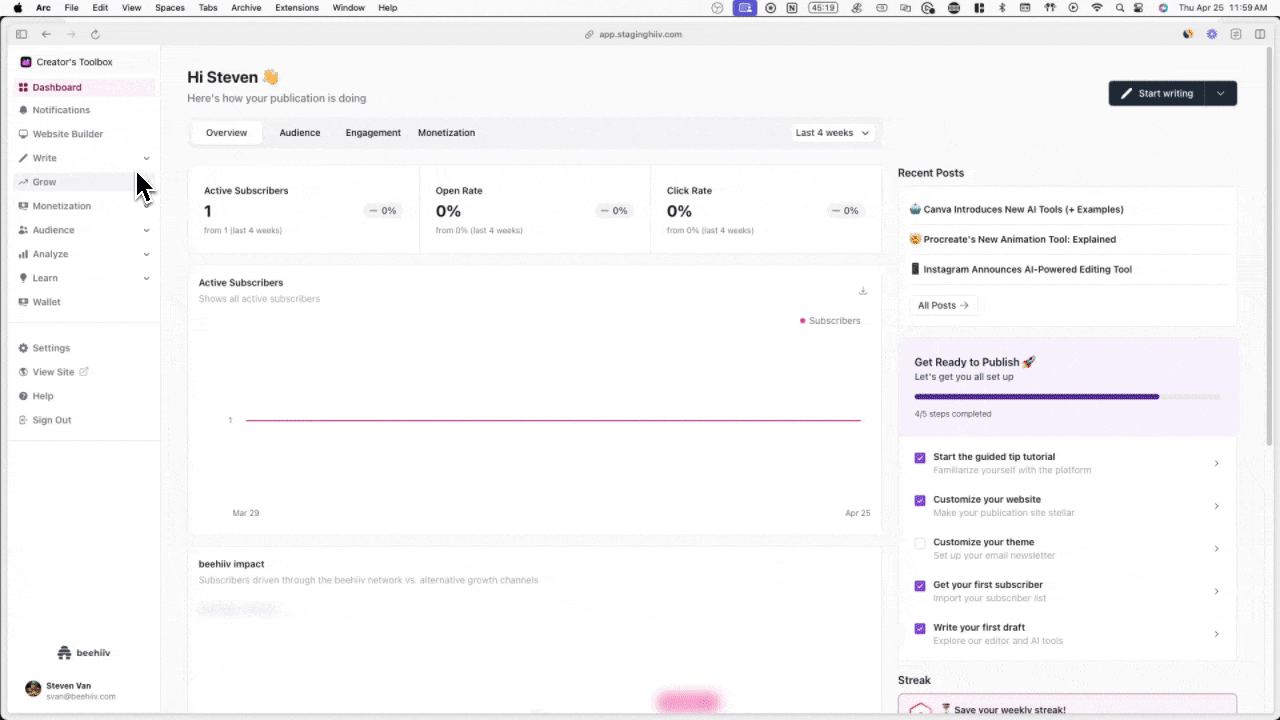The width and height of the screenshot is (1280, 720).
Task: Open Instagram Announces AI-Powered Editing Tool post
Action: [1021, 270]
